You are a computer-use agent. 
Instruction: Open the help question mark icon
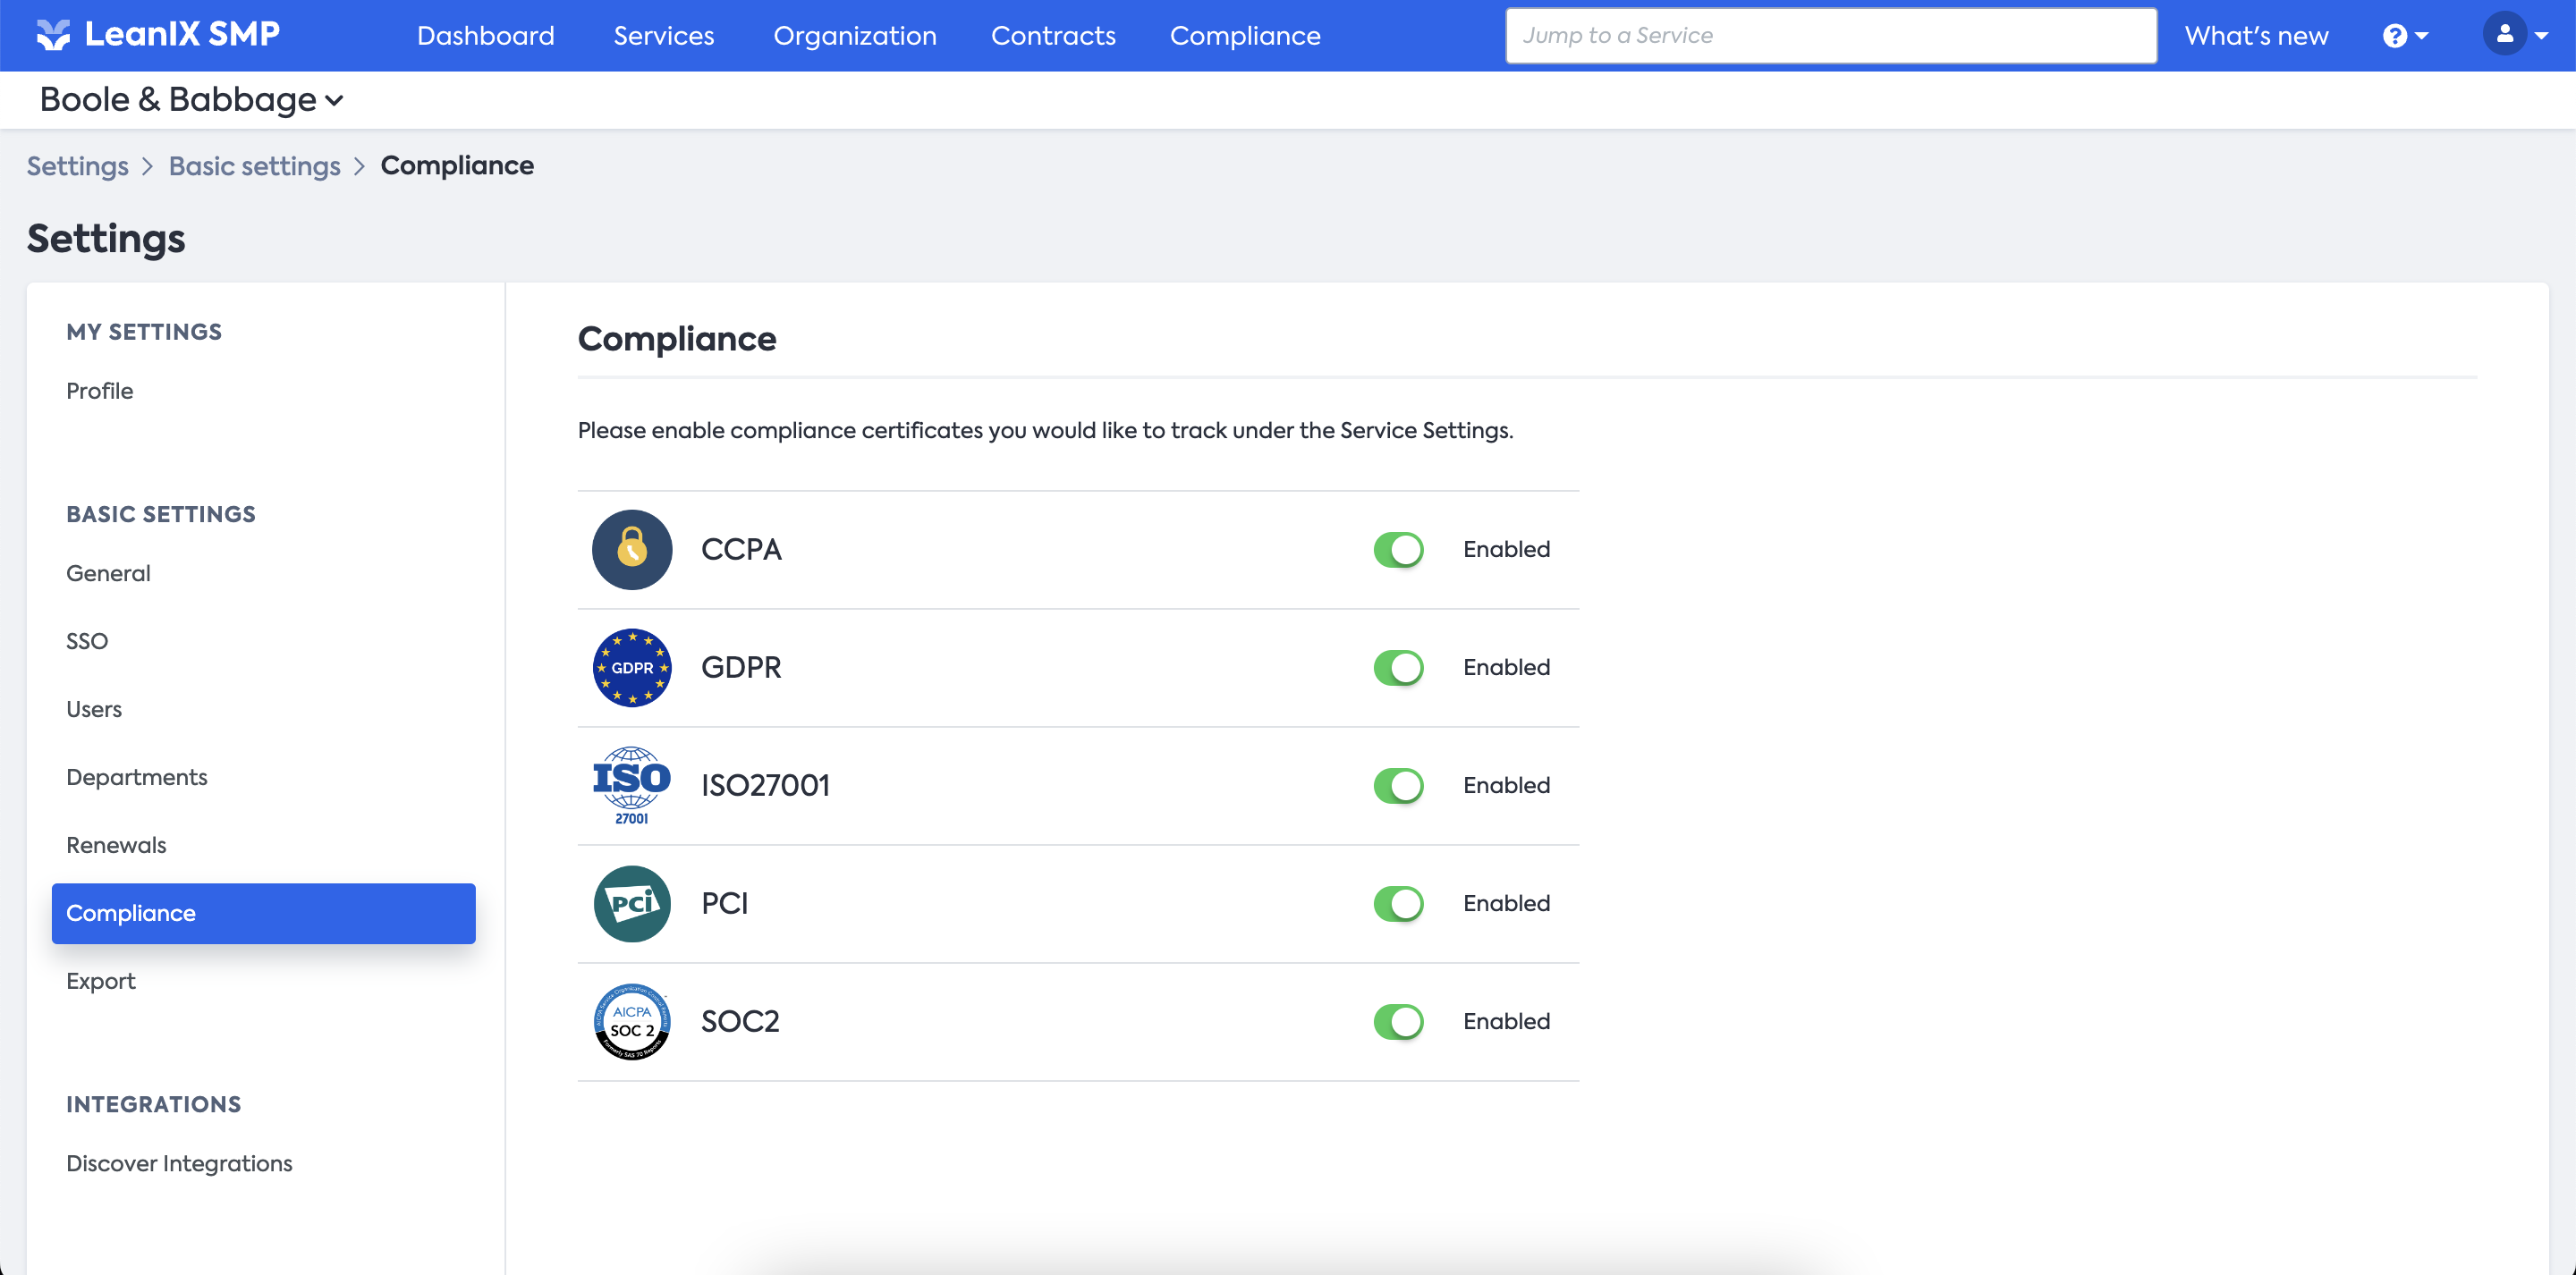point(2394,36)
